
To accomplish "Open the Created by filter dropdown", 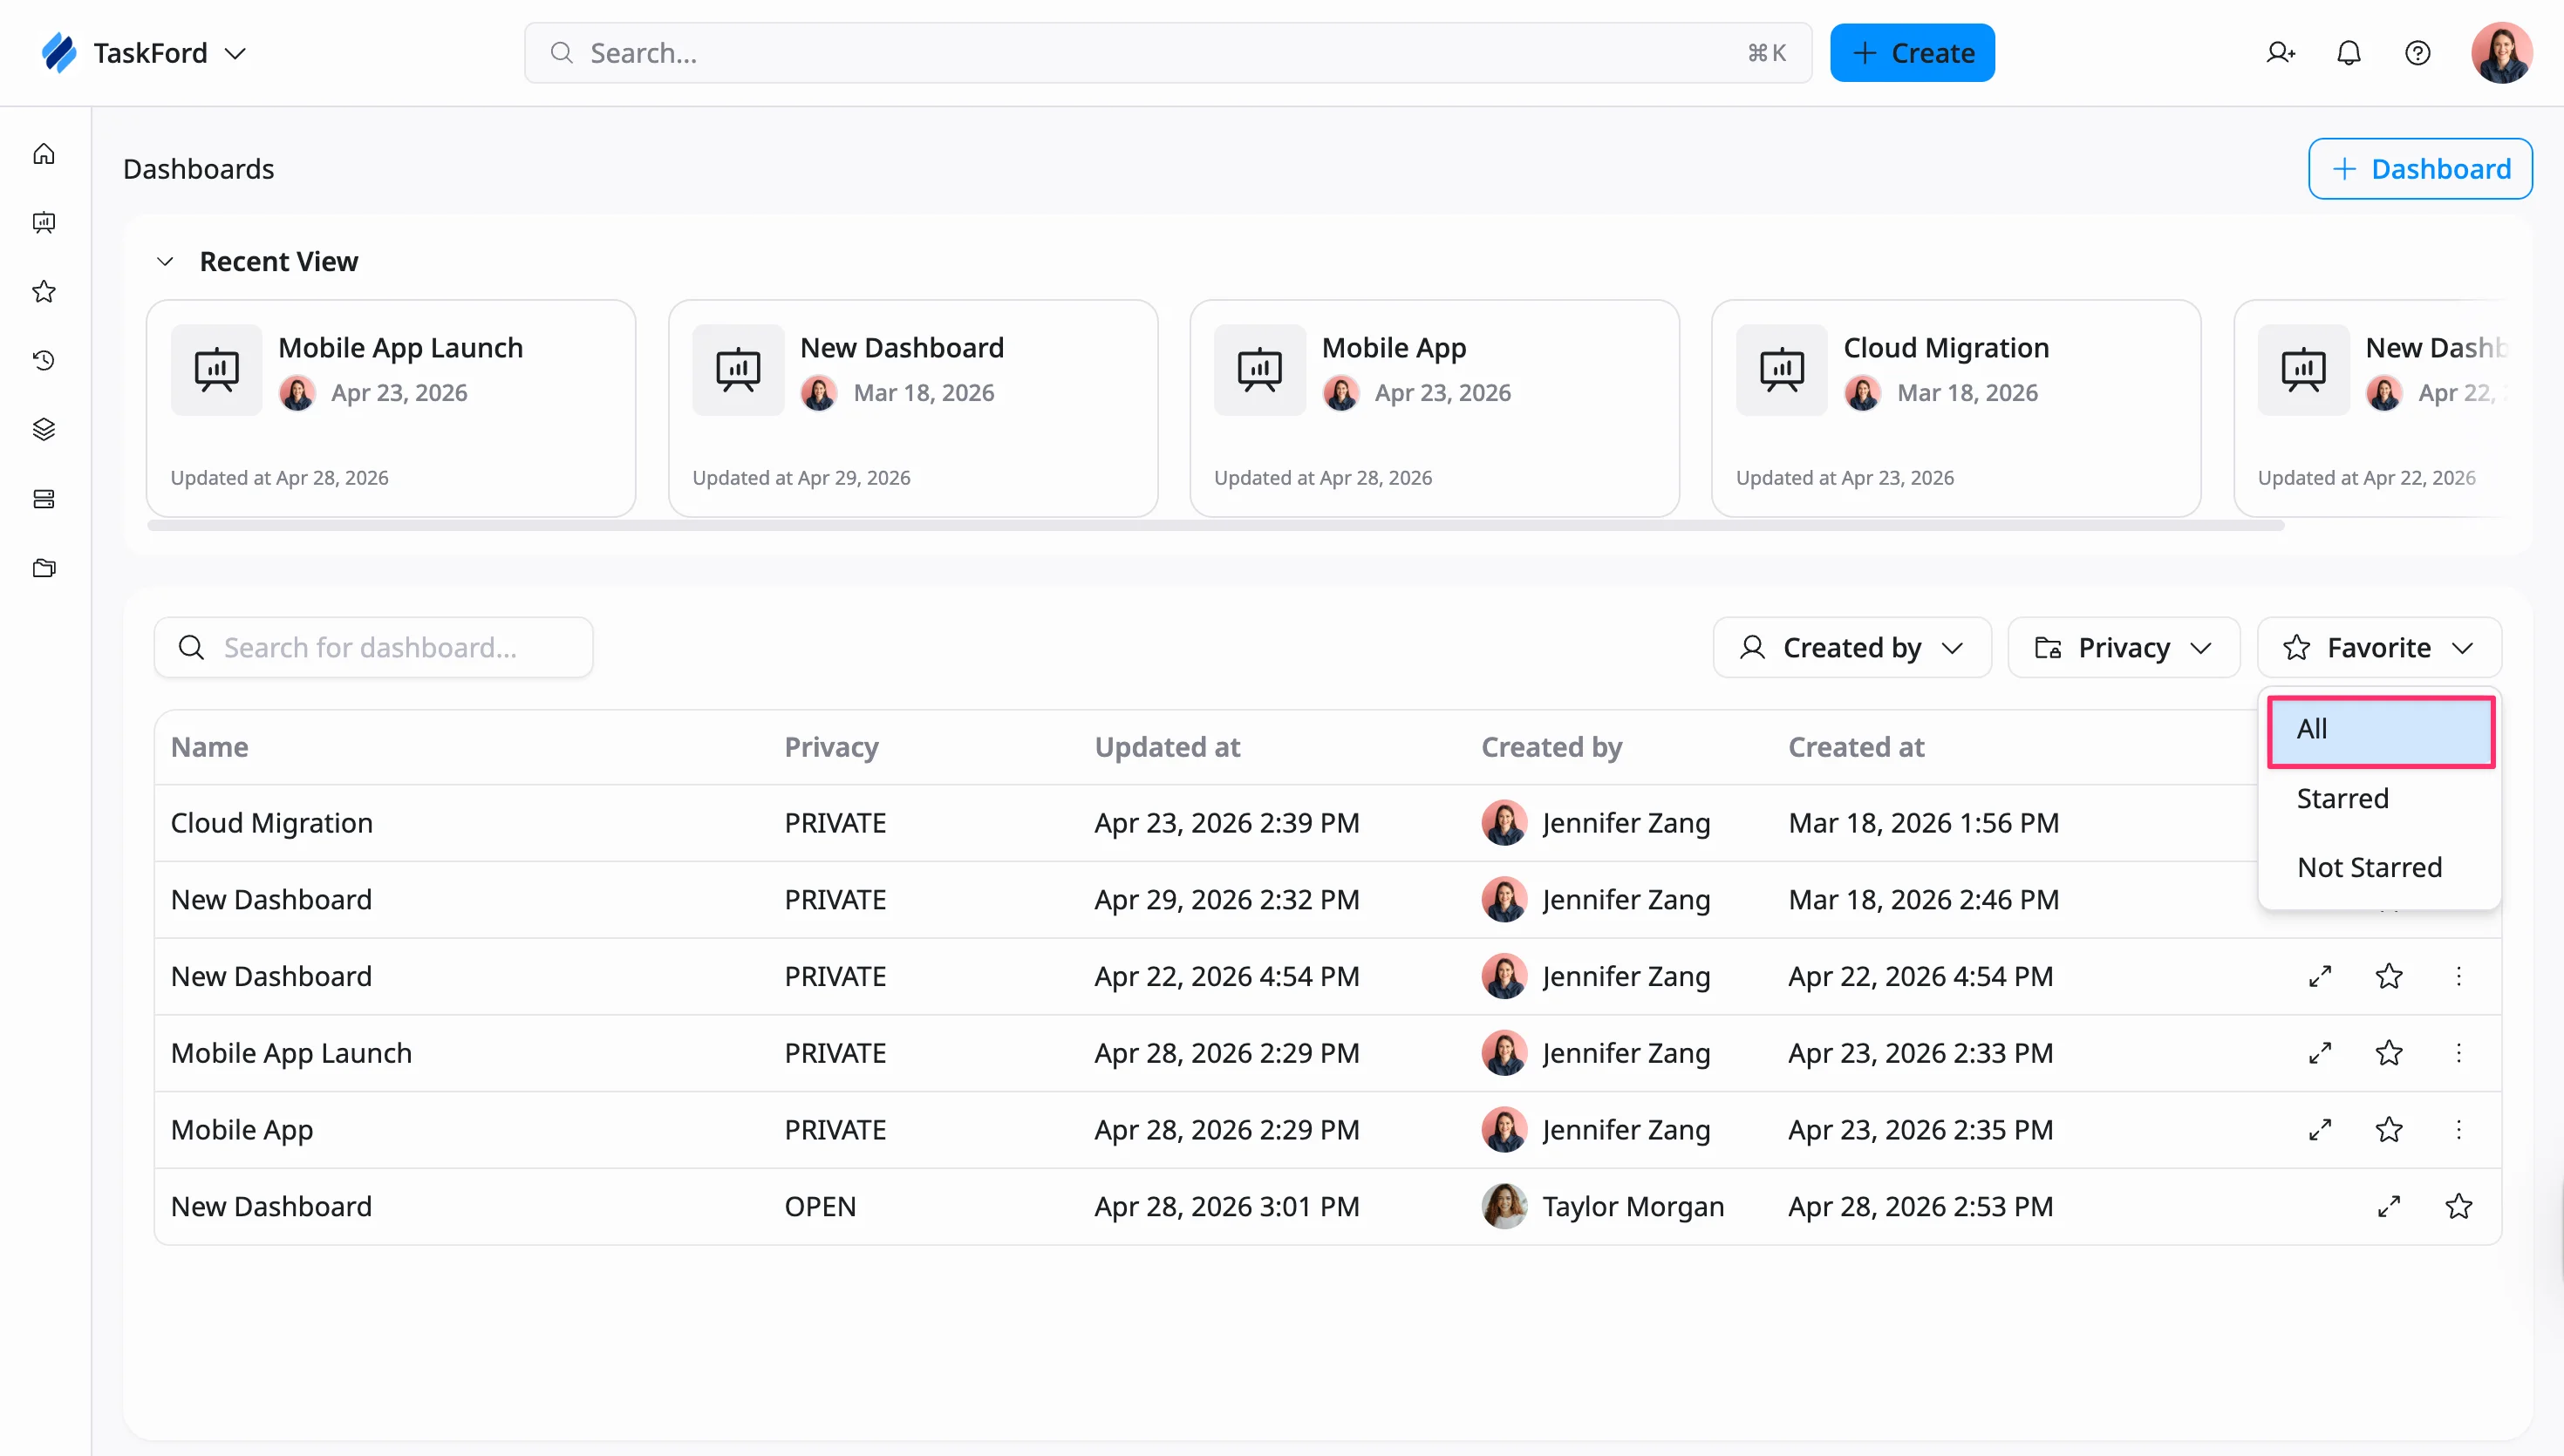I will click(1852, 648).
